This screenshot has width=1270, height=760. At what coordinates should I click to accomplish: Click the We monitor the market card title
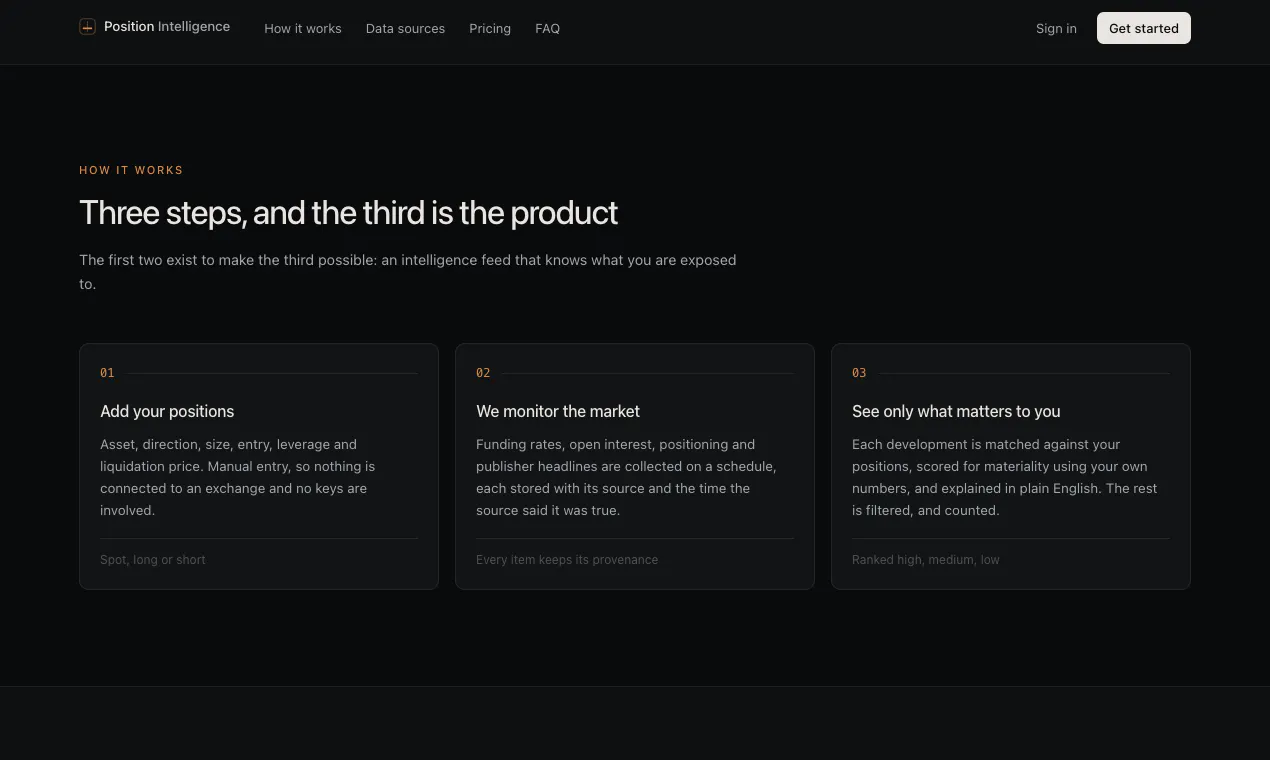(x=558, y=411)
